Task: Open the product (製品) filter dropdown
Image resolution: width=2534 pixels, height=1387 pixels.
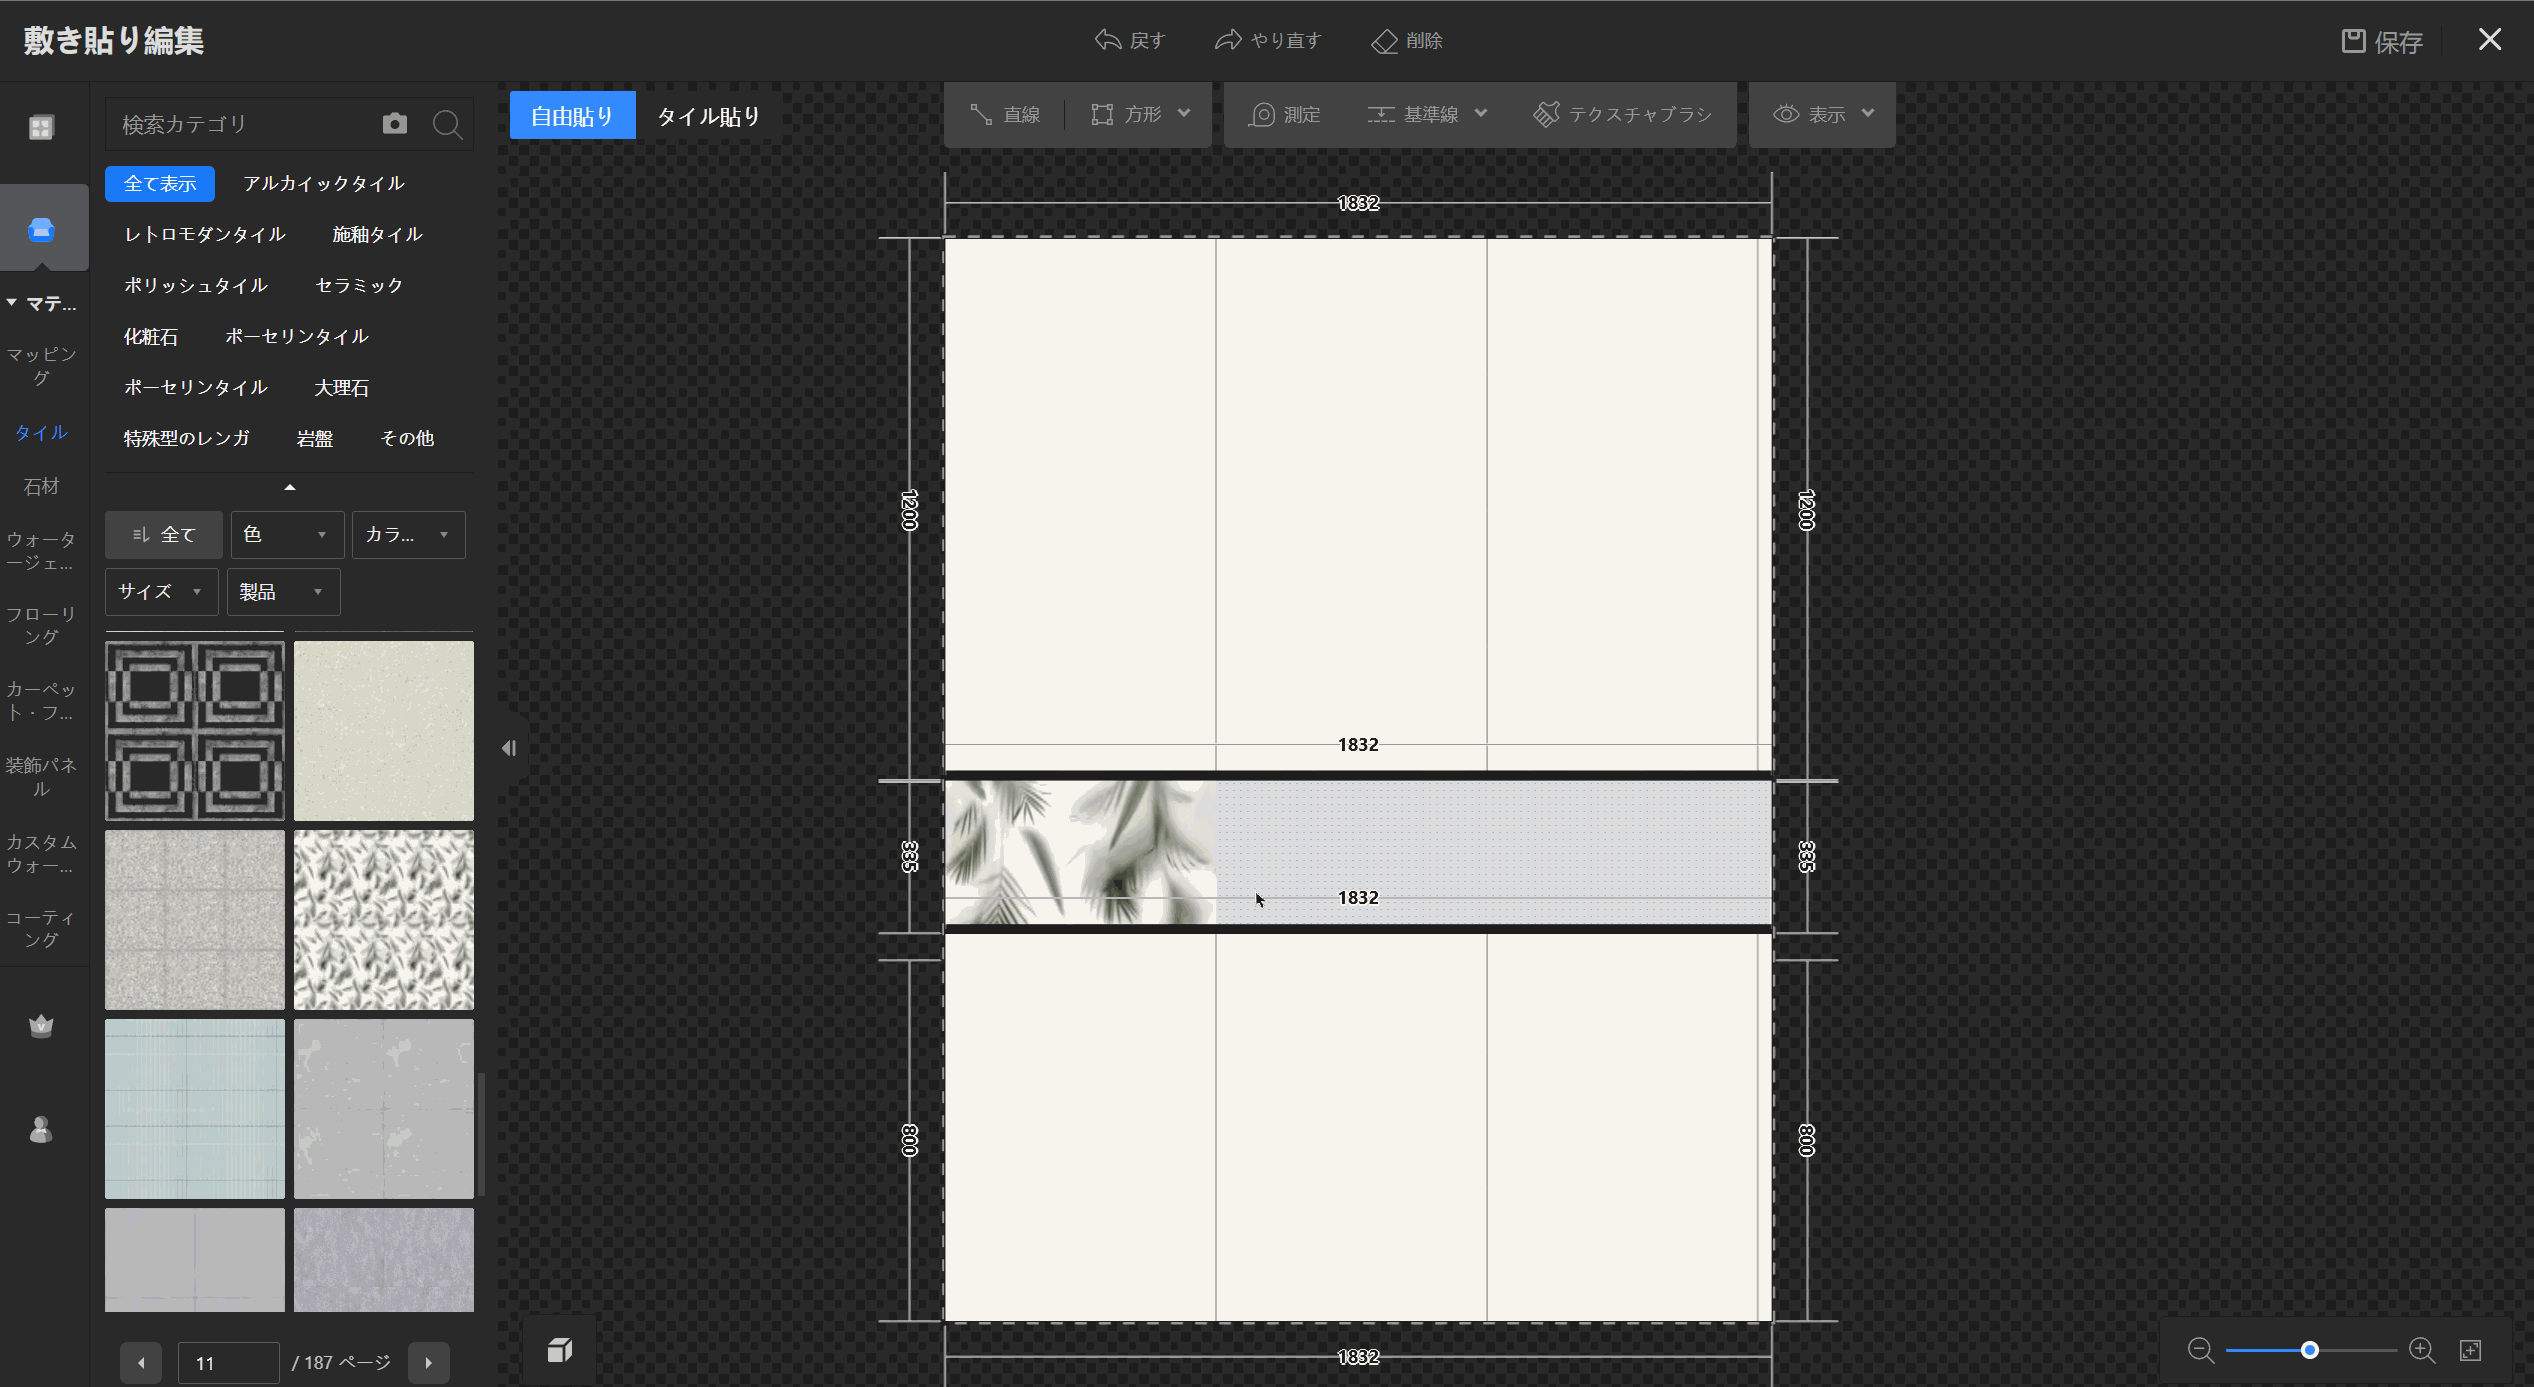Action: [x=284, y=592]
